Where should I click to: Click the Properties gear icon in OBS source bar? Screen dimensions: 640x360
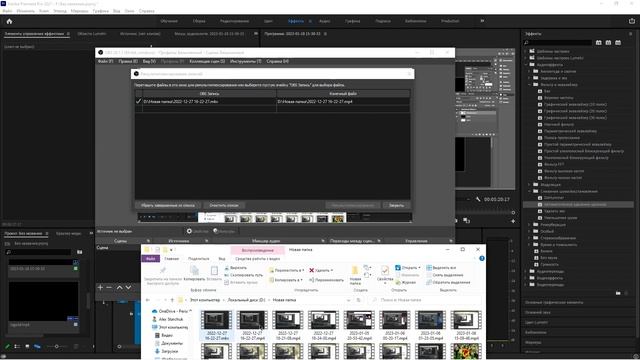(189, 231)
